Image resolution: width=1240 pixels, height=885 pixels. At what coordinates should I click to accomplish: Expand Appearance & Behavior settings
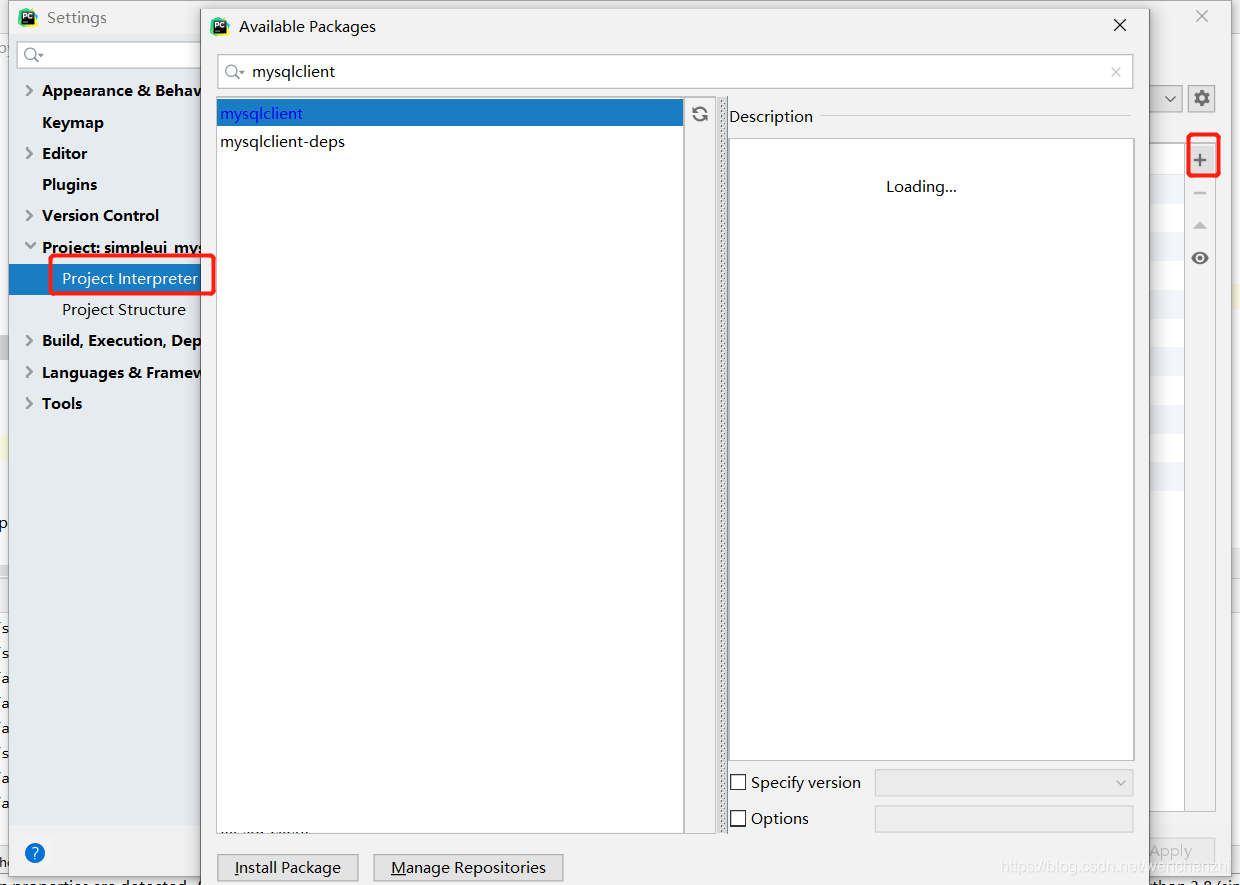coord(29,90)
